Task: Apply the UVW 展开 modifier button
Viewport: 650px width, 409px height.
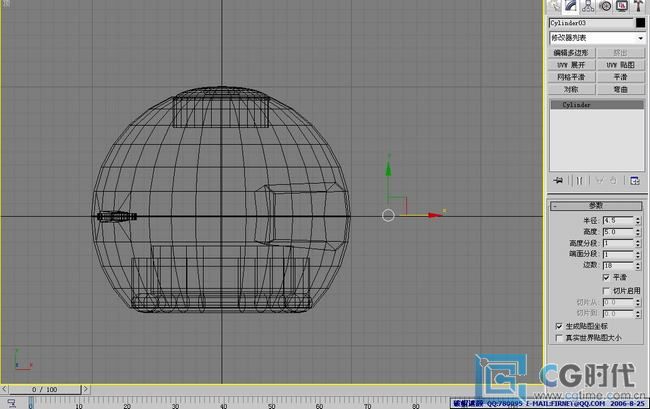Action: [x=571, y=65]
